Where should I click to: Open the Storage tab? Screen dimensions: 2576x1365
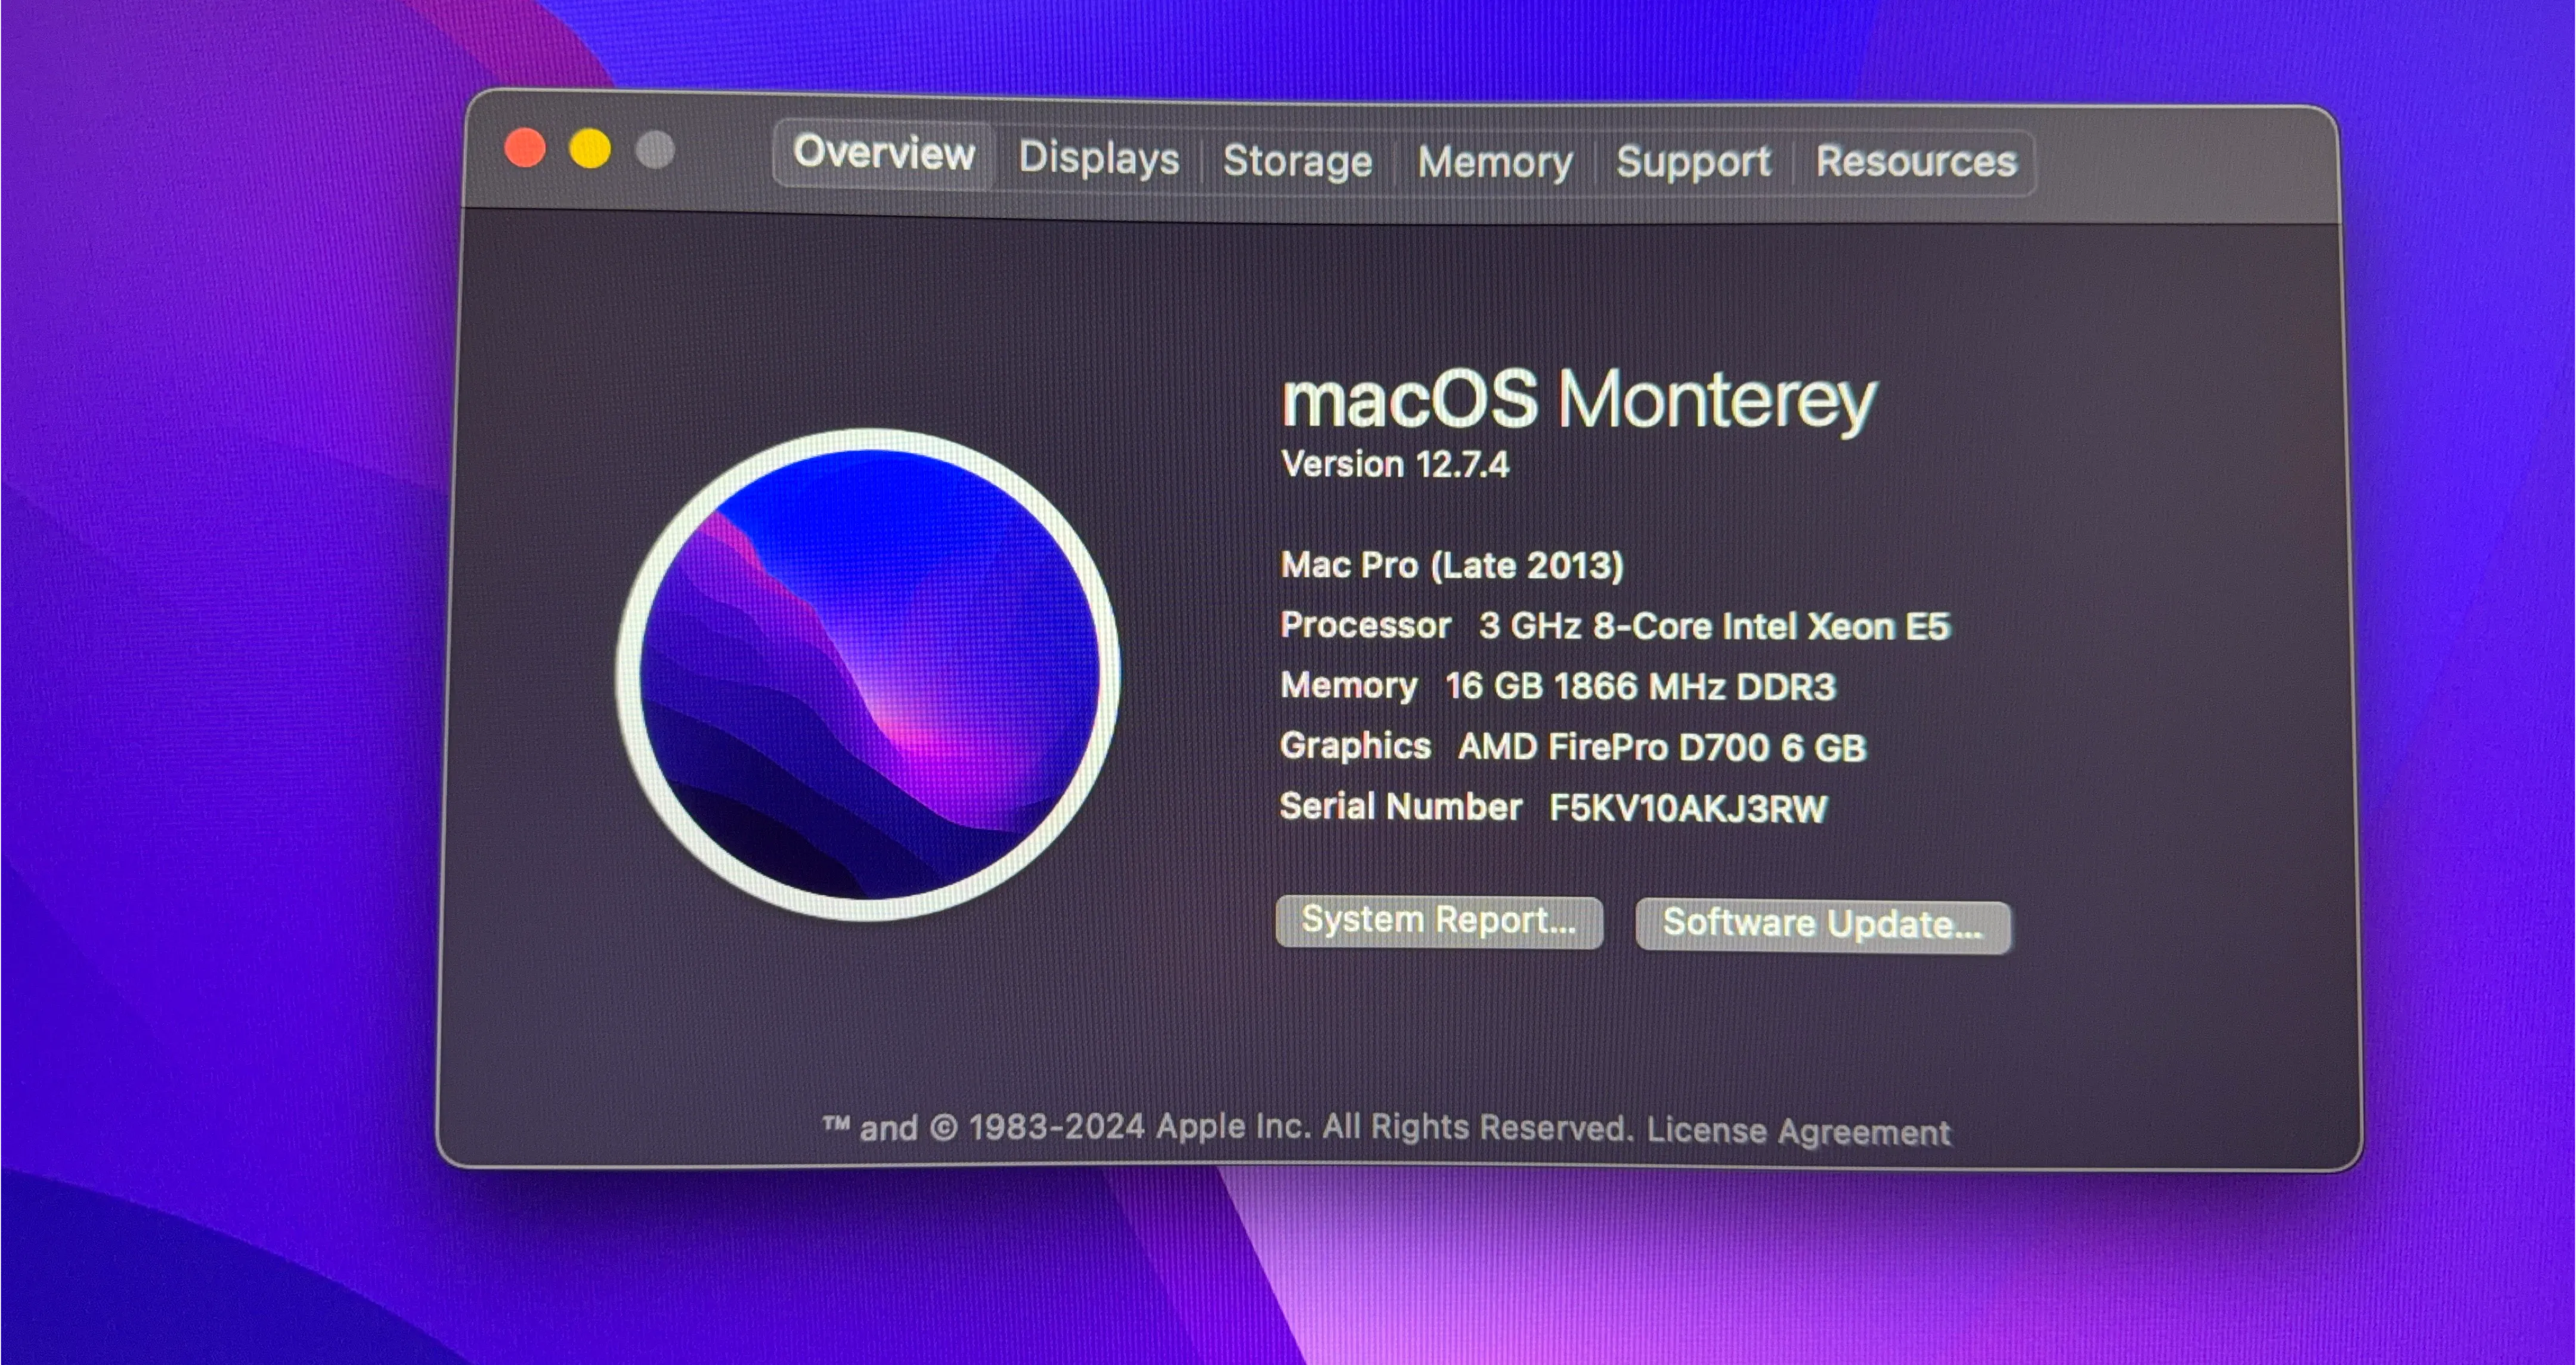click(x=1297, y=160)
